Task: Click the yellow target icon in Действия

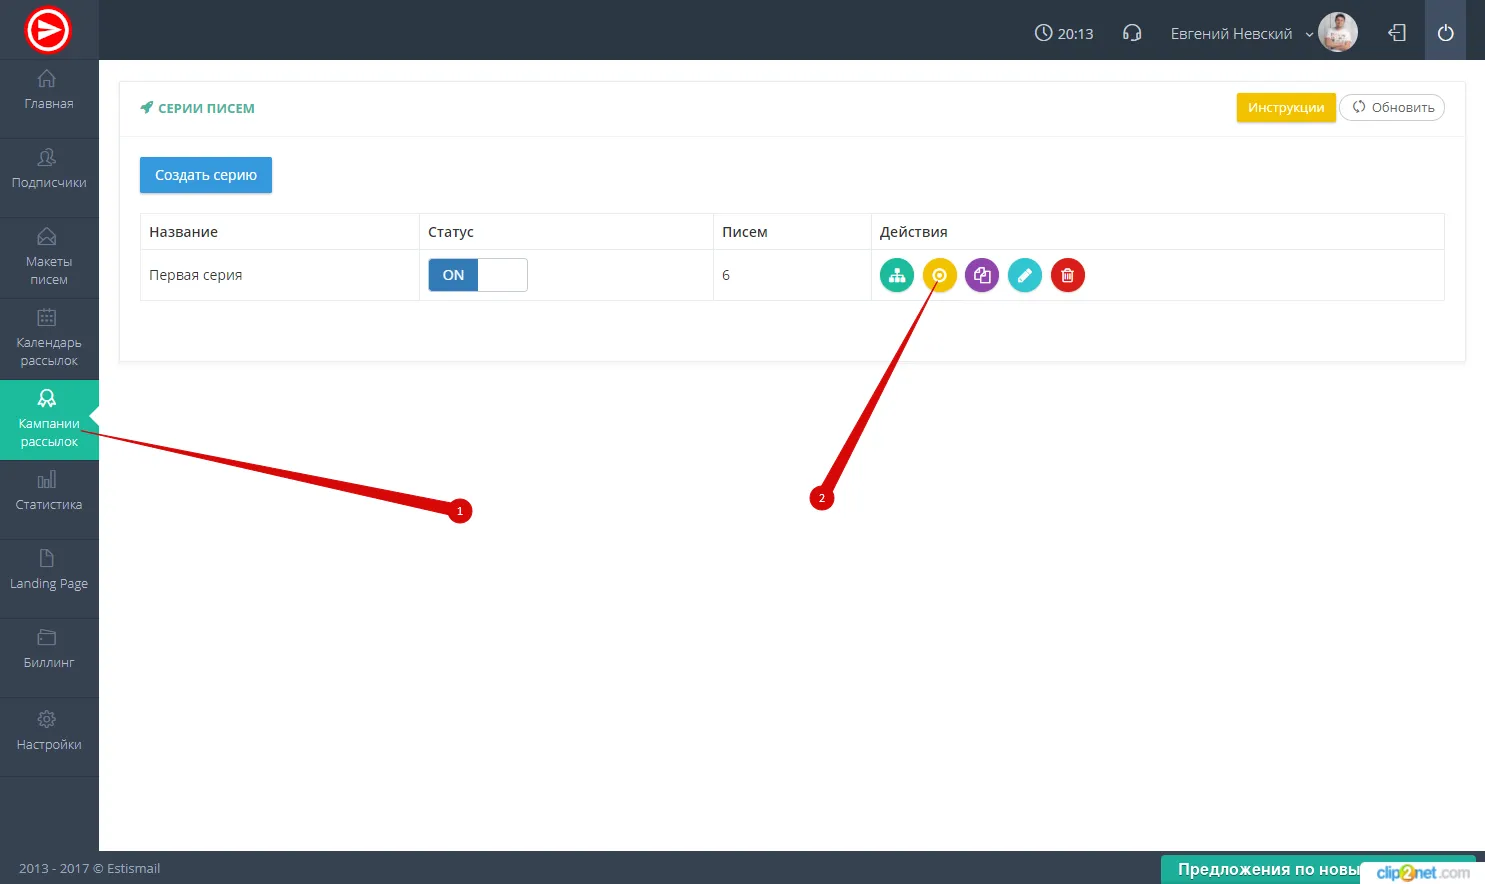Action: pos(939,275)
